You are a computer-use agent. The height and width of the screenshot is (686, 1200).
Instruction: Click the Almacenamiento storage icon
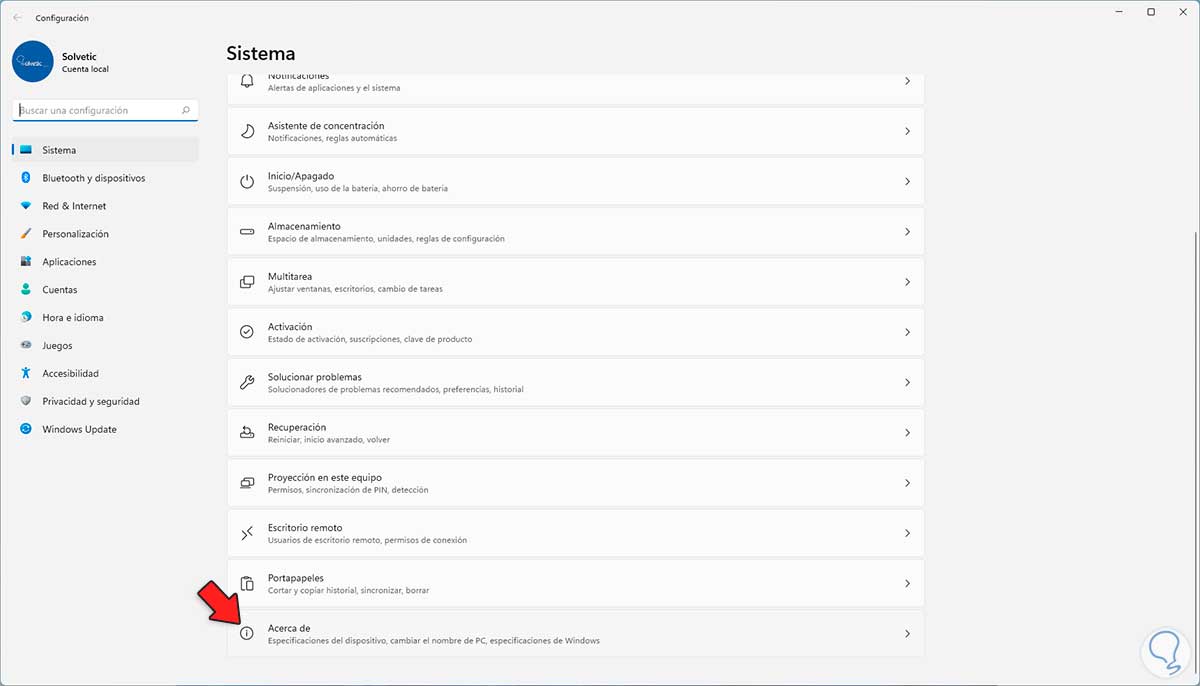(247, 232)
